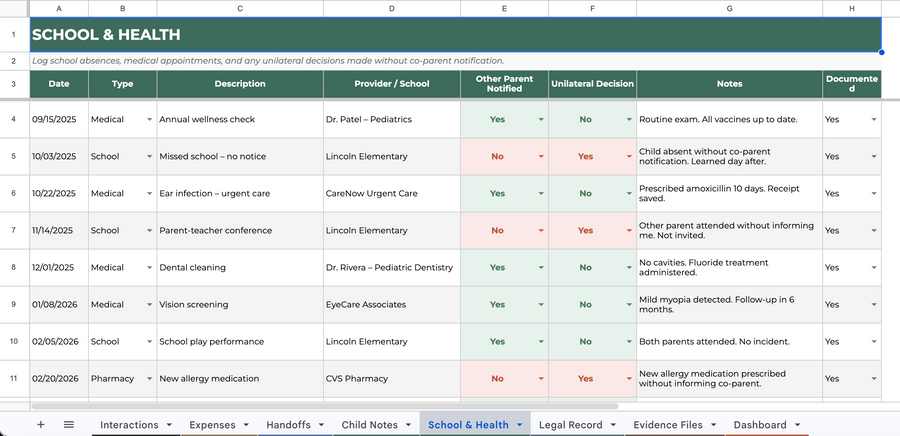900x436 pixels.
Task: Select the Dr. Patel – Pediatrics cell
Action: (x=391, y=119)
